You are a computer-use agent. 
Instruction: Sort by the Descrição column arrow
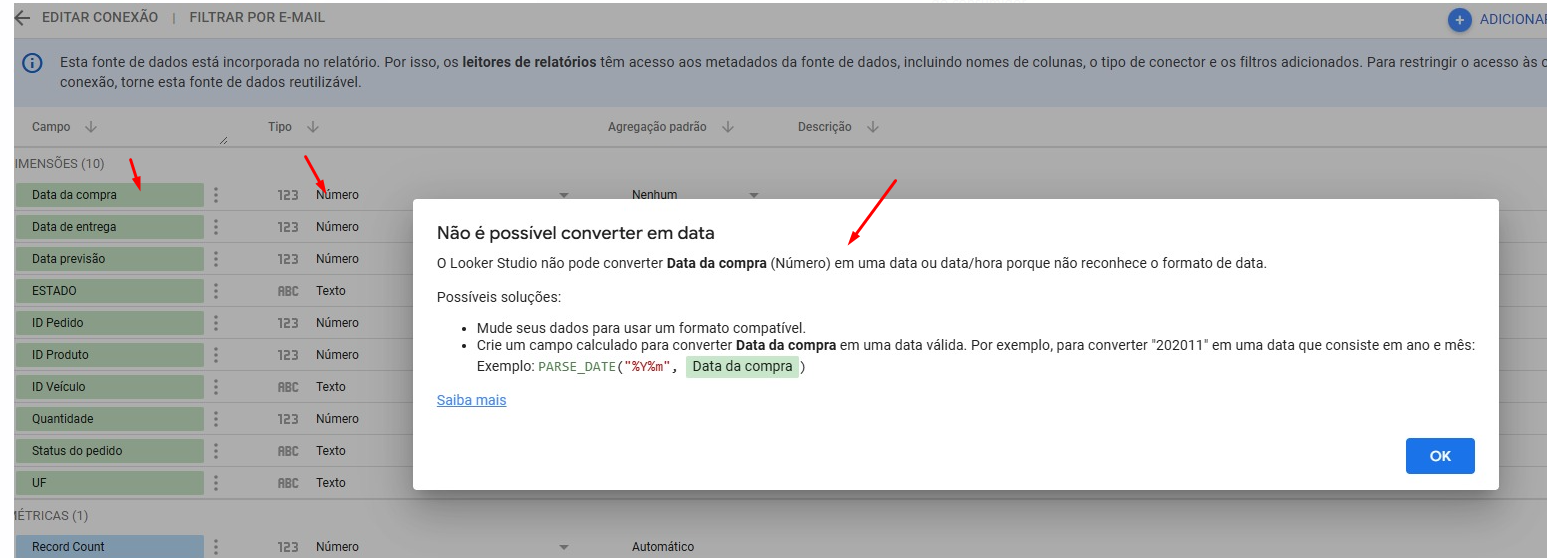(x=873, y=127)
